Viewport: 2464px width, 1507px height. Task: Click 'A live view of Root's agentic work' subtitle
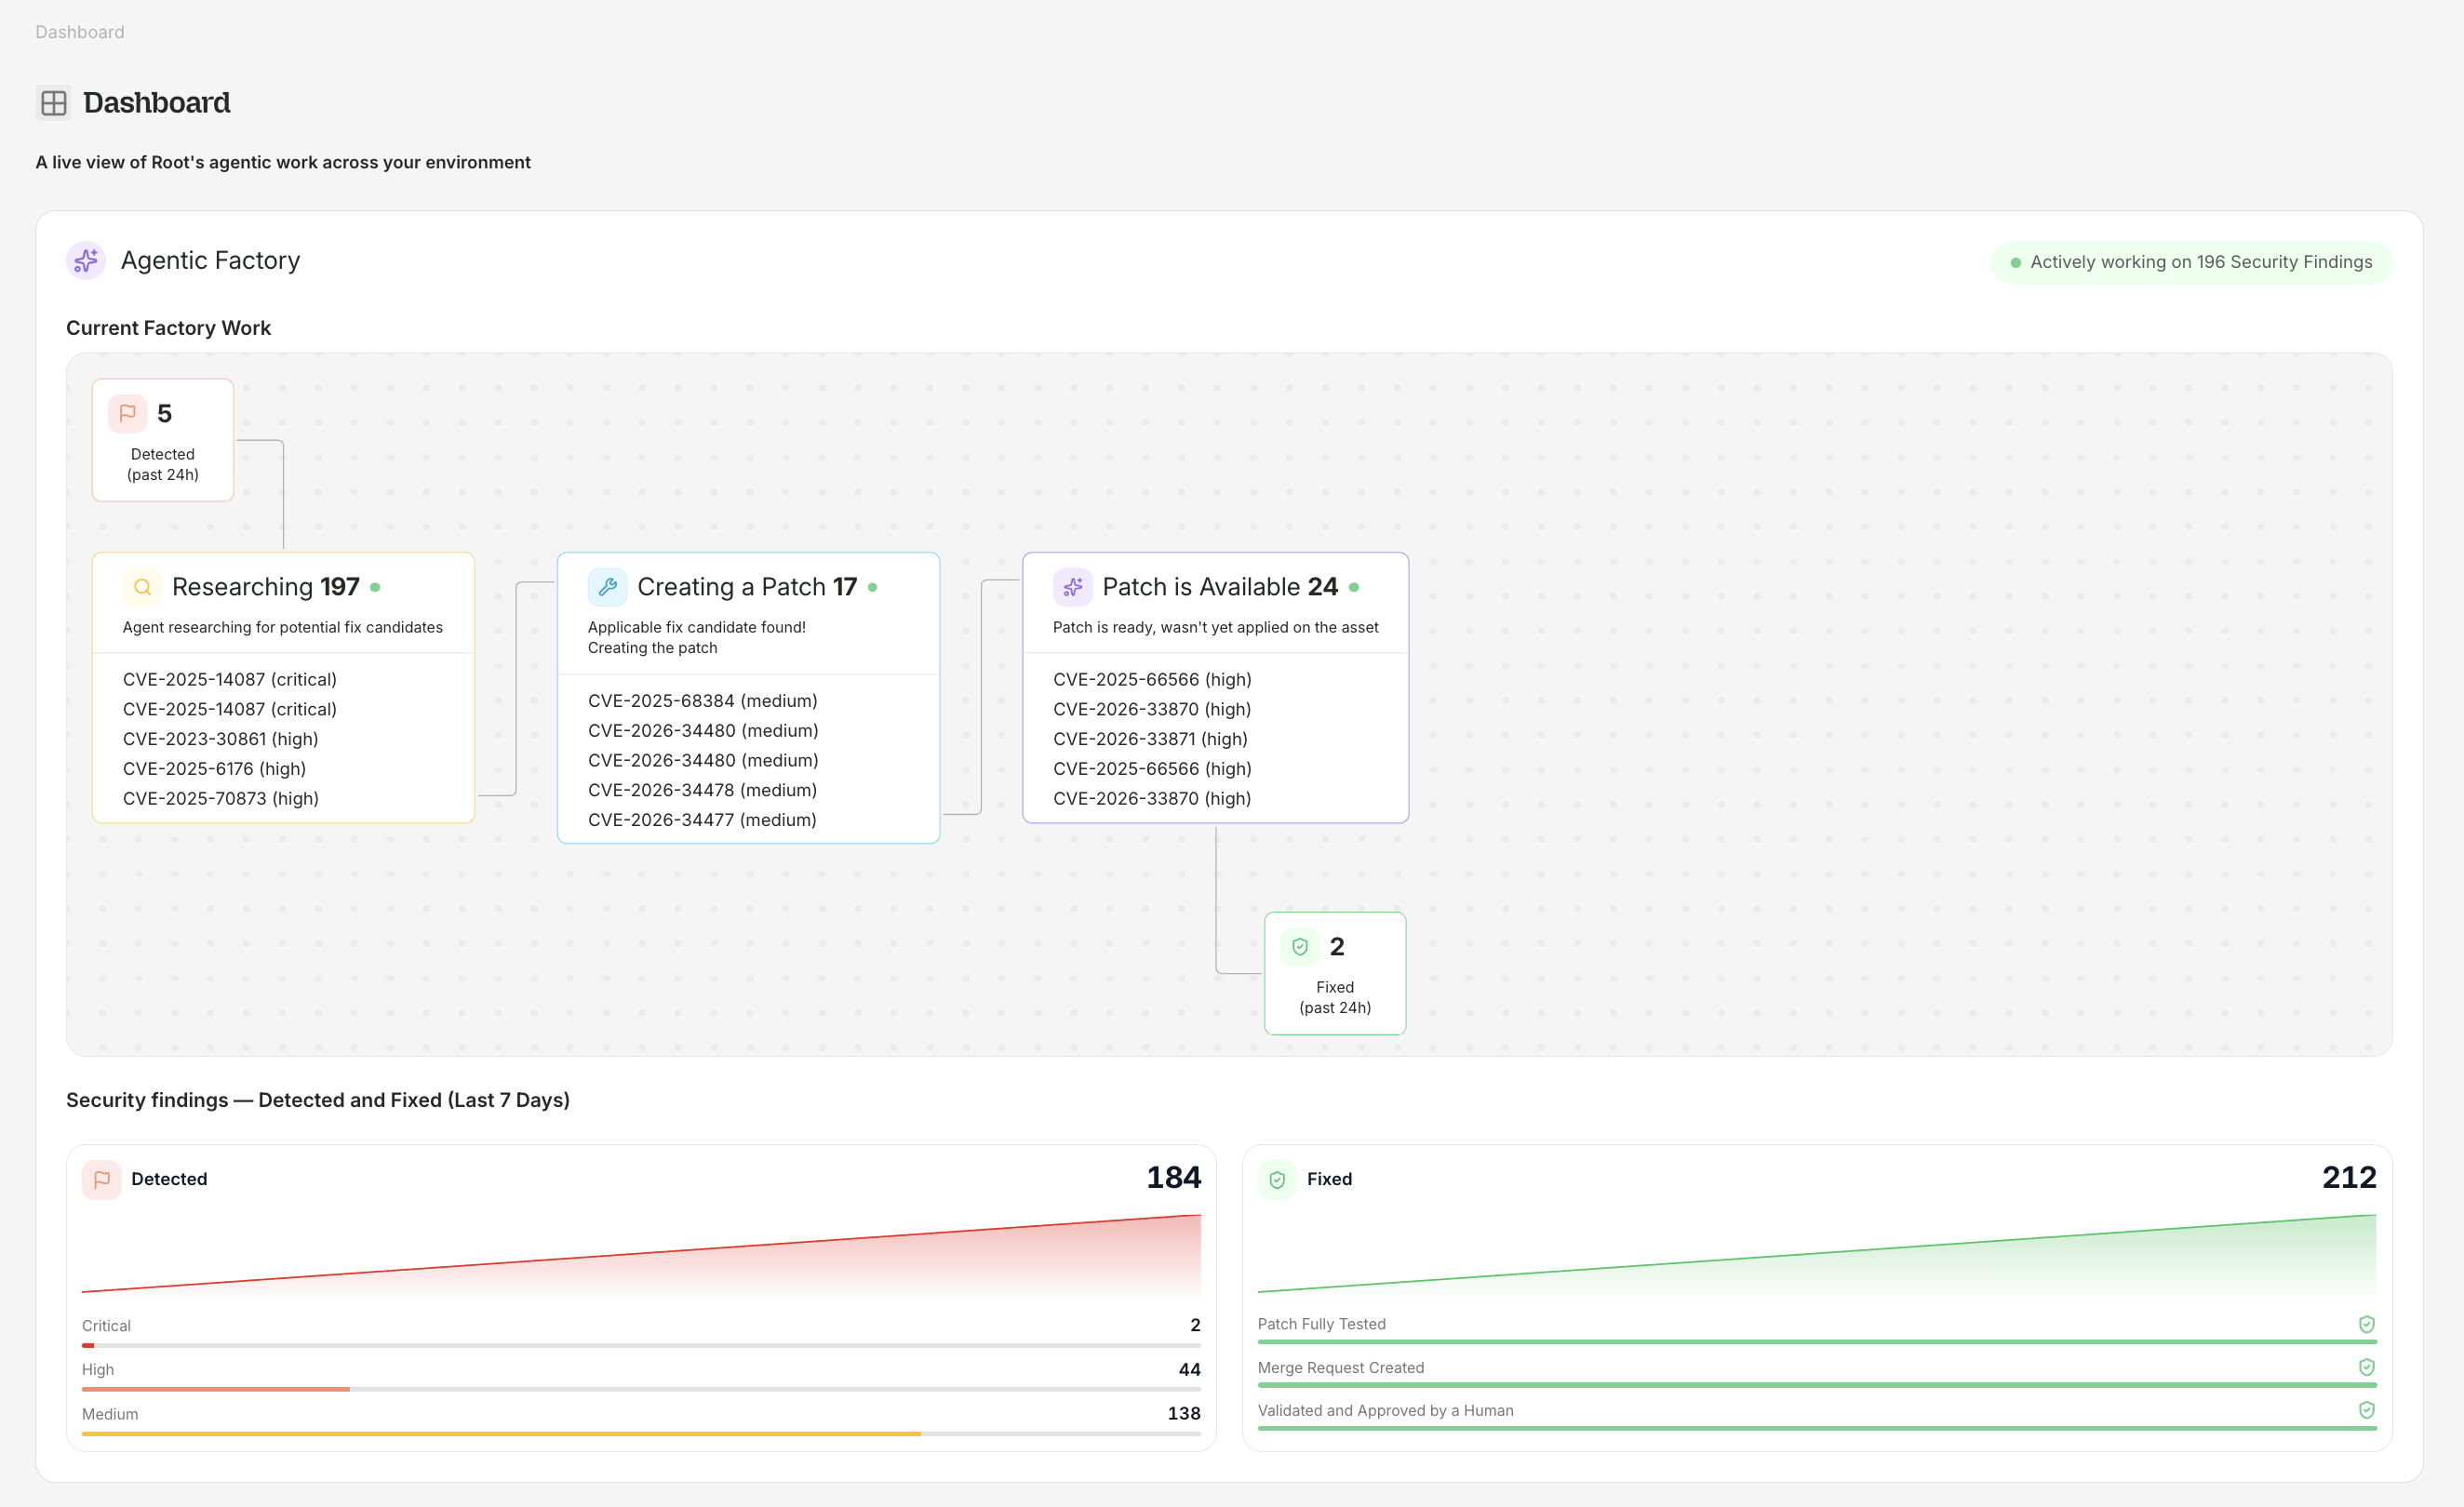tap(283, 162)
